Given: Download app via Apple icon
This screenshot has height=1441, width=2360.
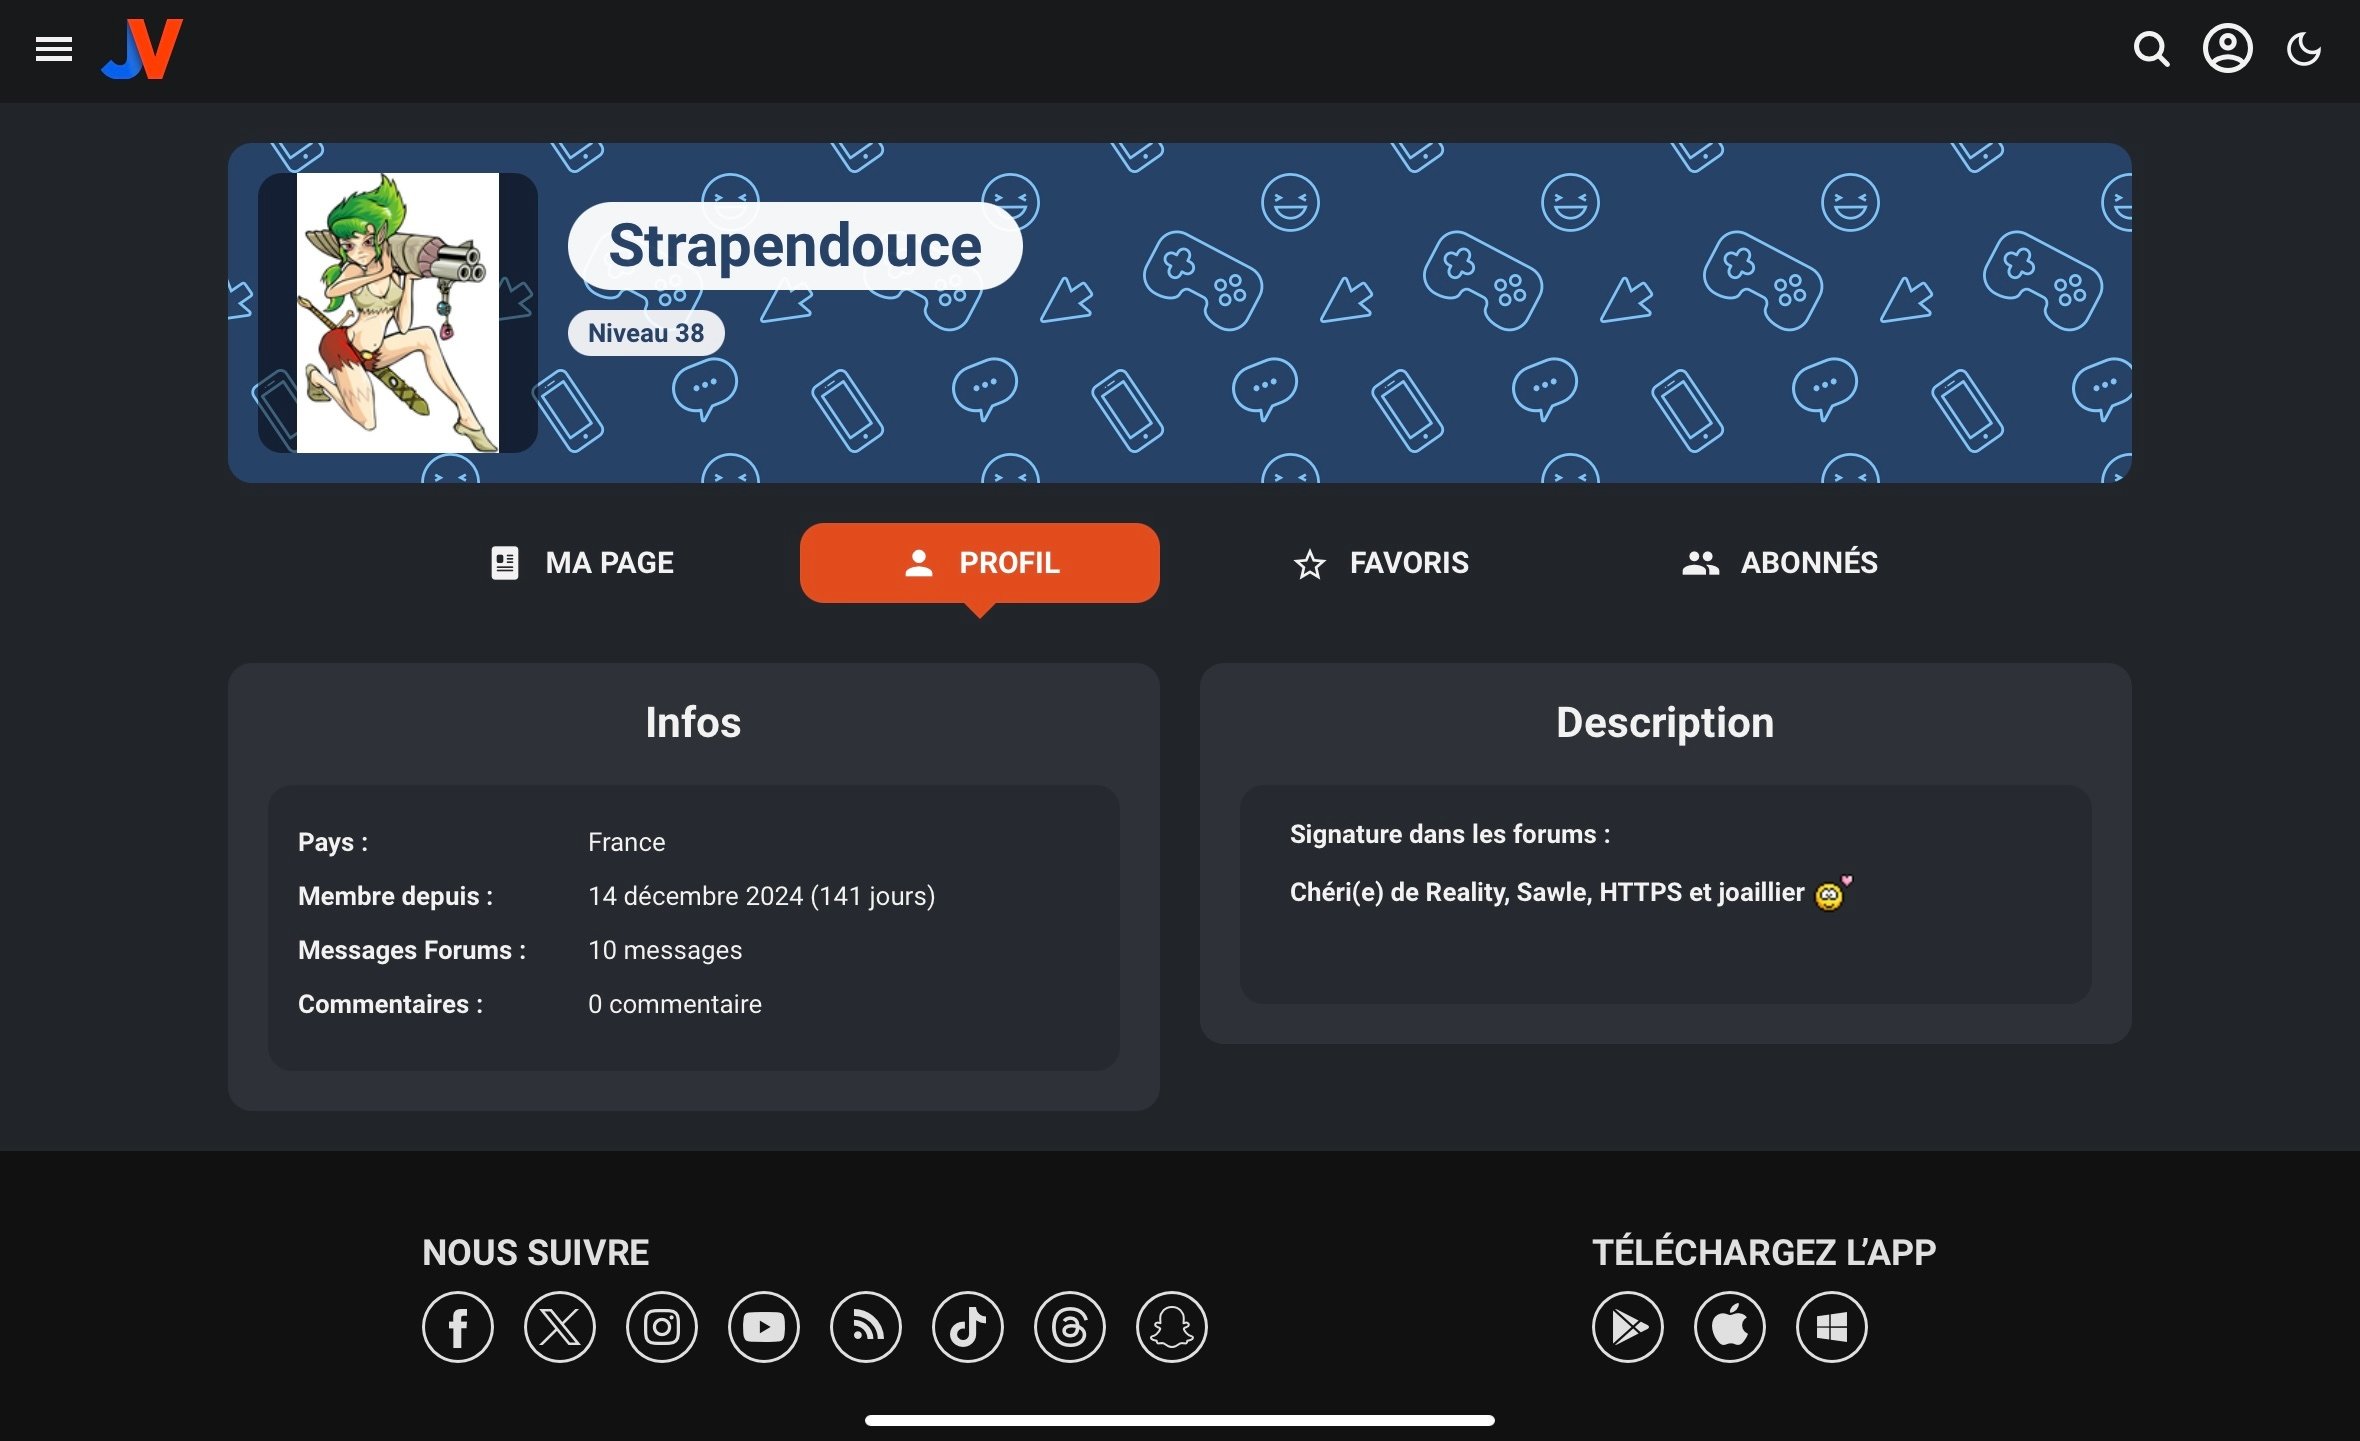Looking at the screenshot, I should (x=1730, y=1327).
